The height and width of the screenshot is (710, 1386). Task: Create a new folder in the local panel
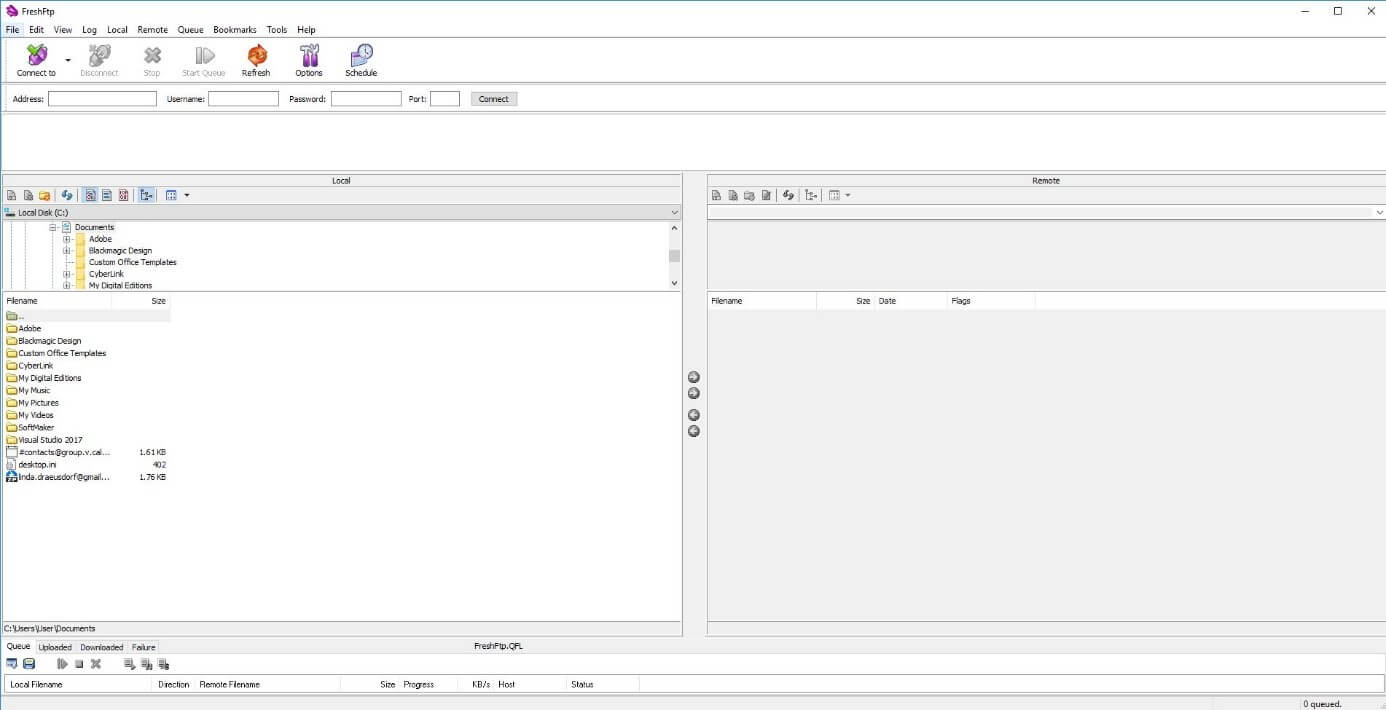tap(44, 194)
